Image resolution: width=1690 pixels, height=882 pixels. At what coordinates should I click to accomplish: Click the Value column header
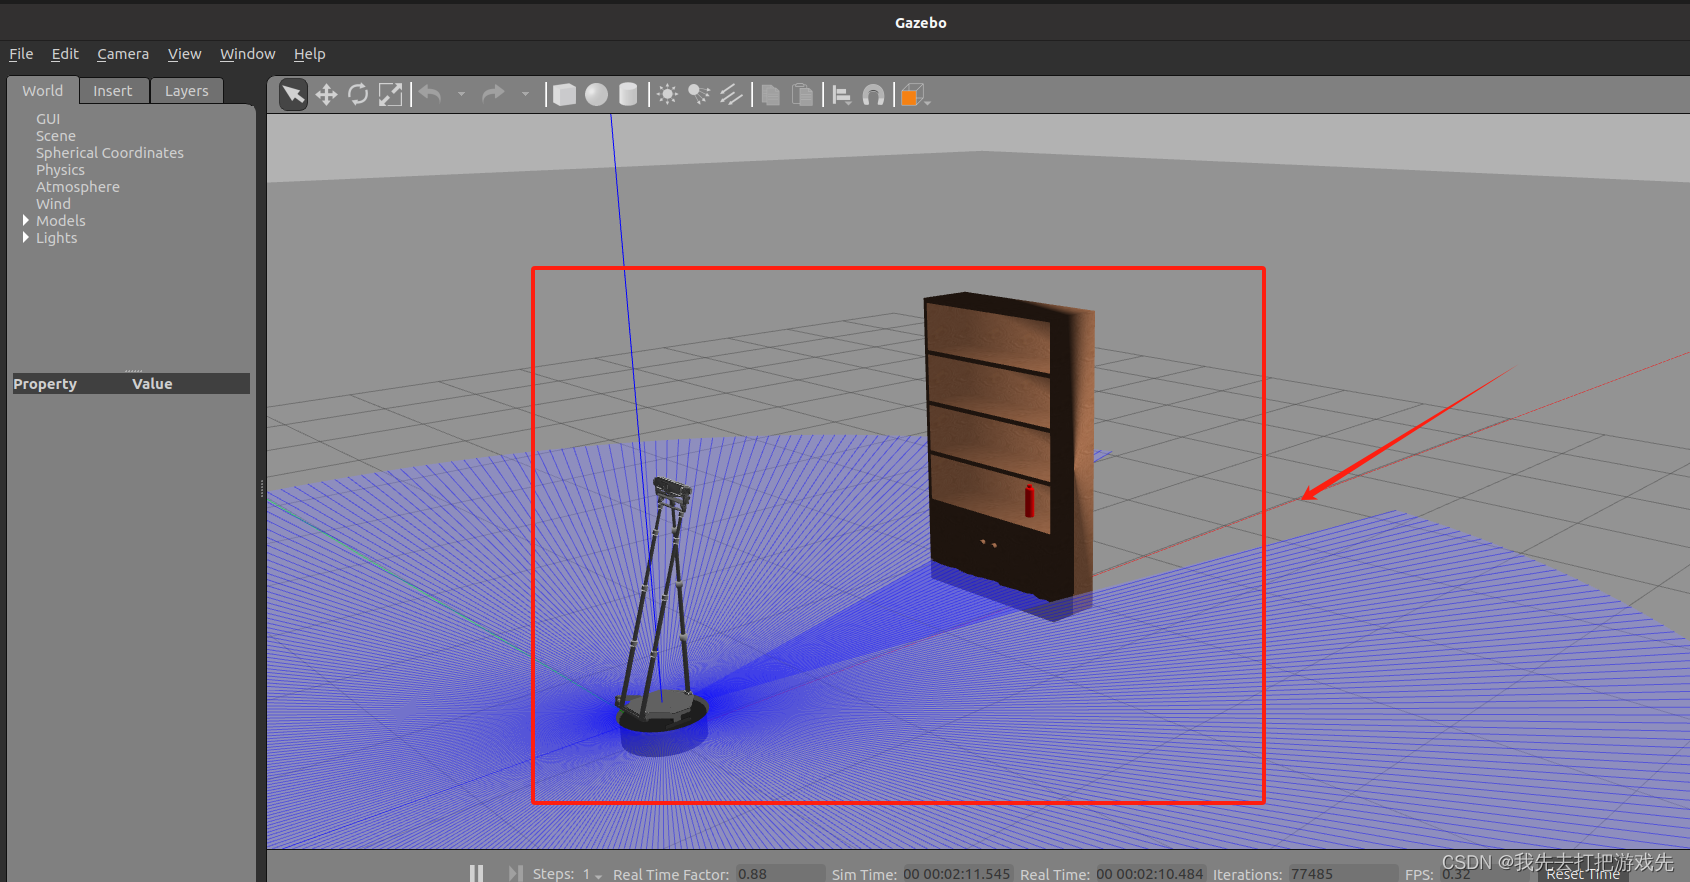point(152,384)
